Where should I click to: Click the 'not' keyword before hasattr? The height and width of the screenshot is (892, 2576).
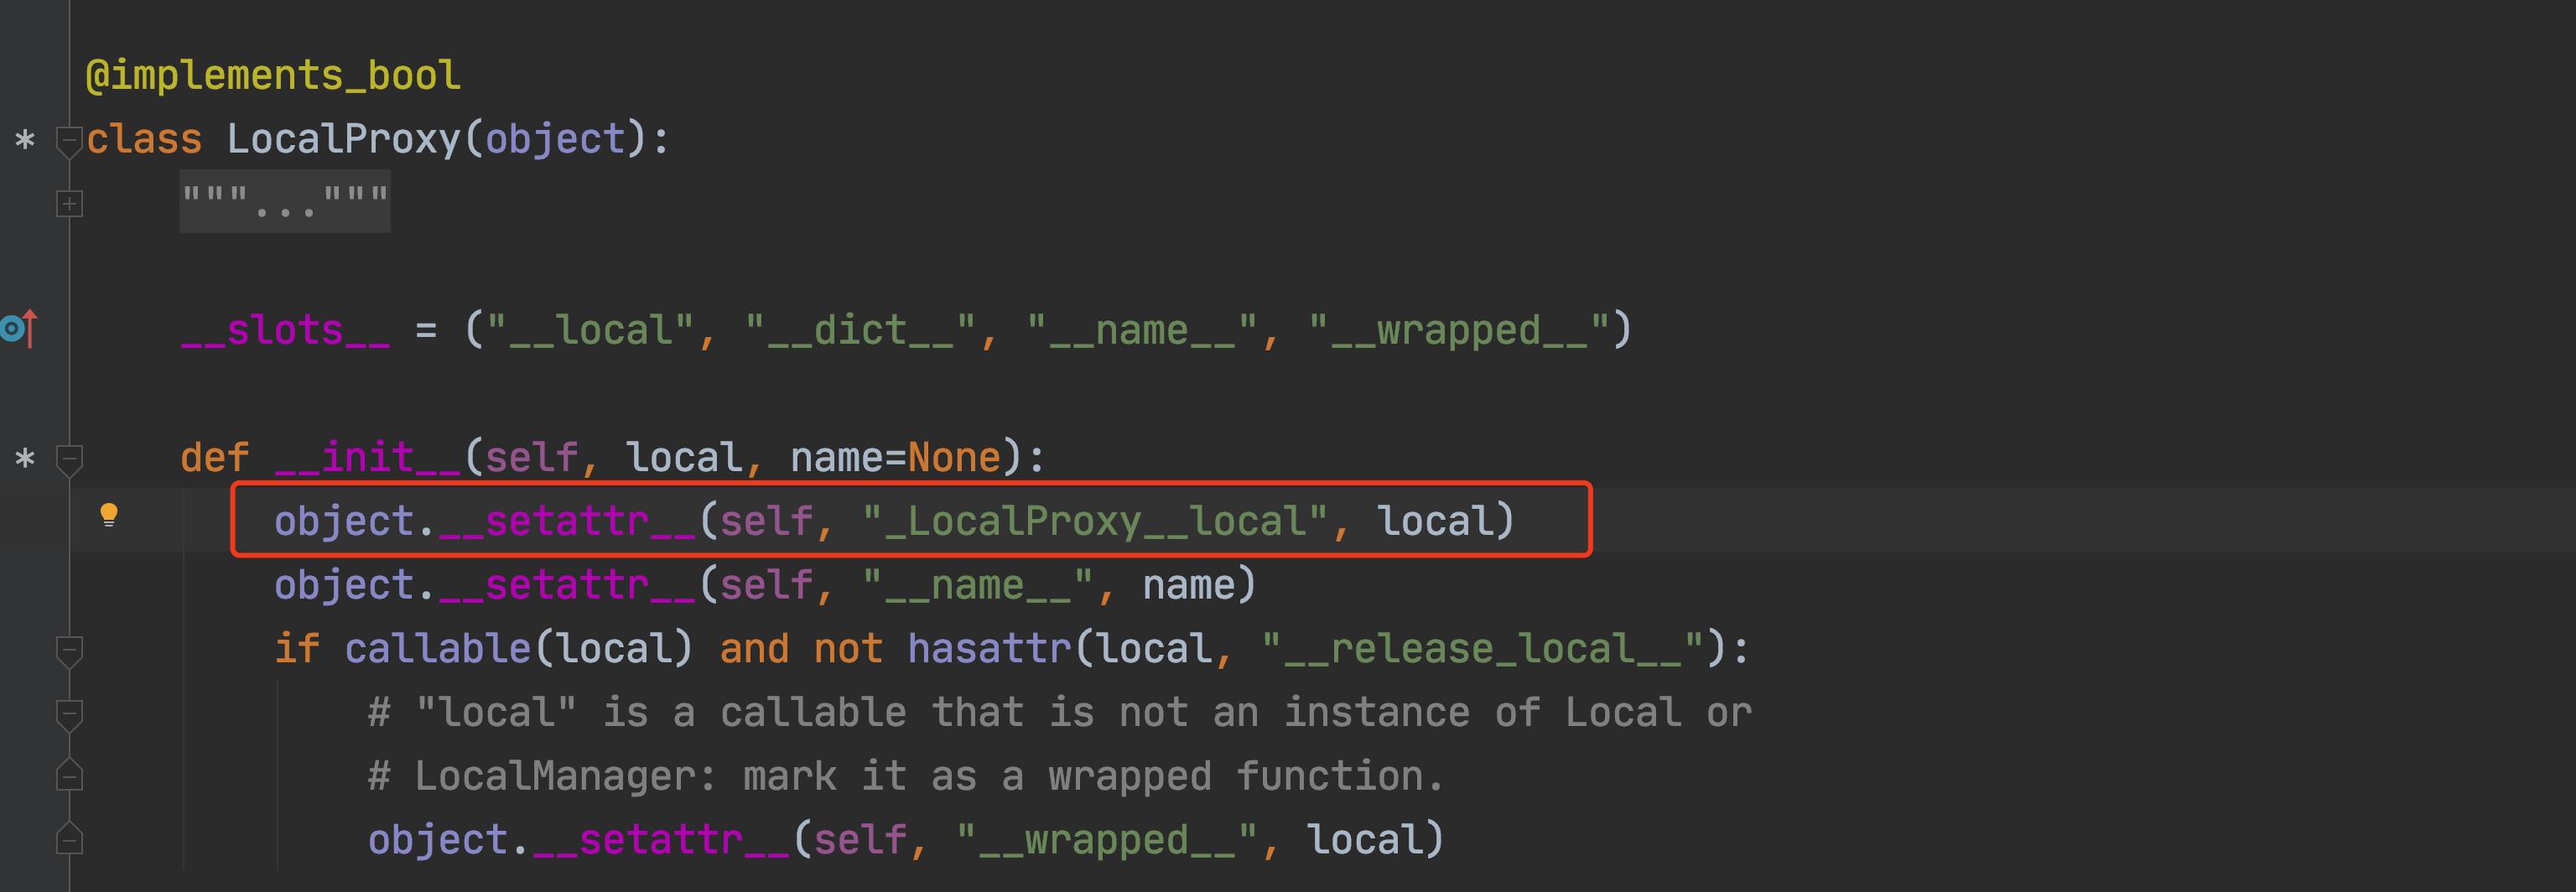(x=848, y=649)
